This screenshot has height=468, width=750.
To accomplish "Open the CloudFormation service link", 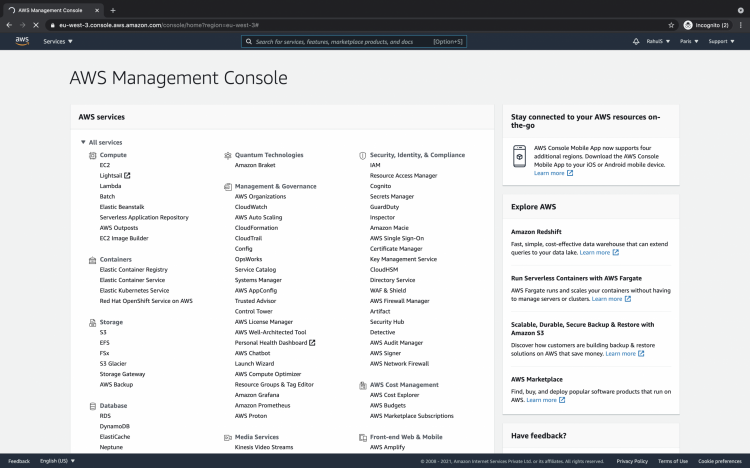I will point(256,228).
